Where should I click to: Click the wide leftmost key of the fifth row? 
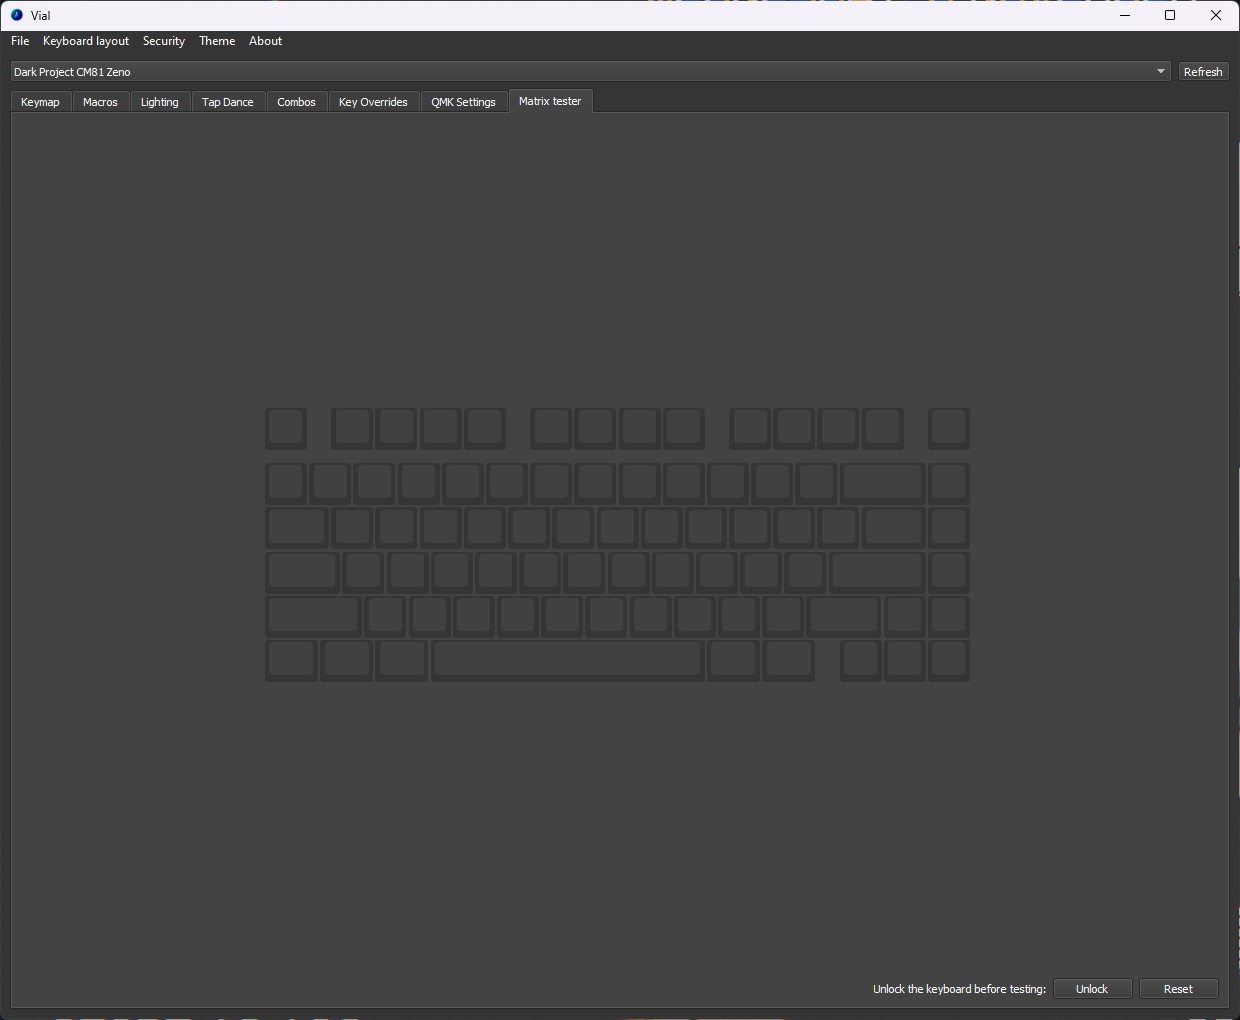click(313, 617)
